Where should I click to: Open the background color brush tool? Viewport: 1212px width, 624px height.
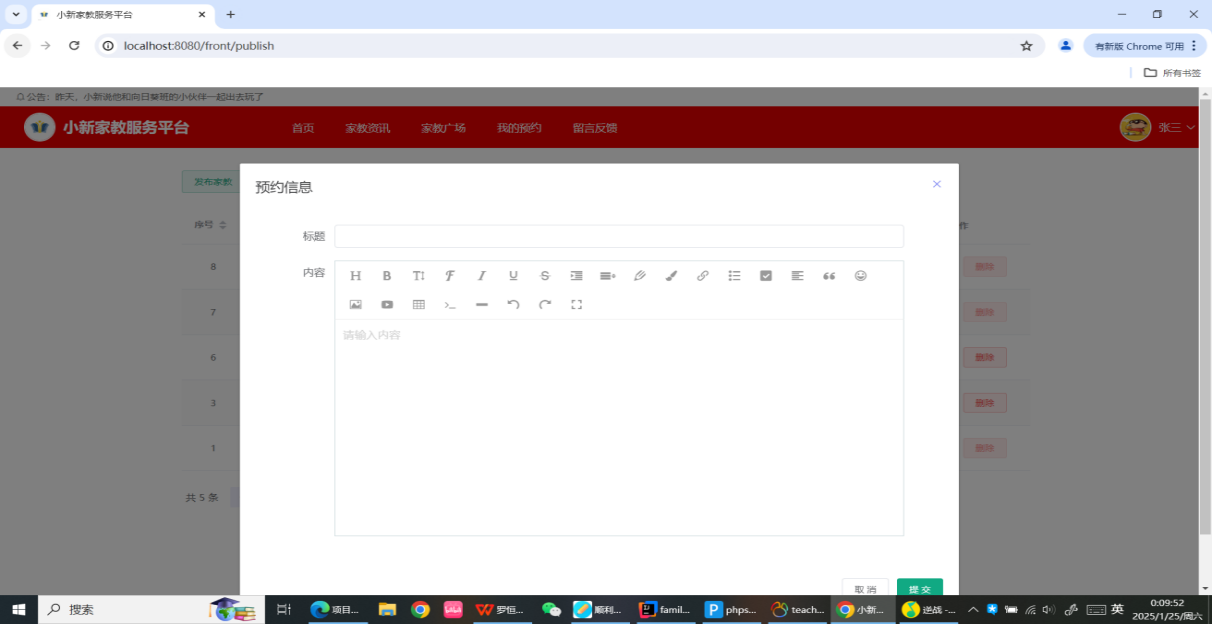coord(671,276)
